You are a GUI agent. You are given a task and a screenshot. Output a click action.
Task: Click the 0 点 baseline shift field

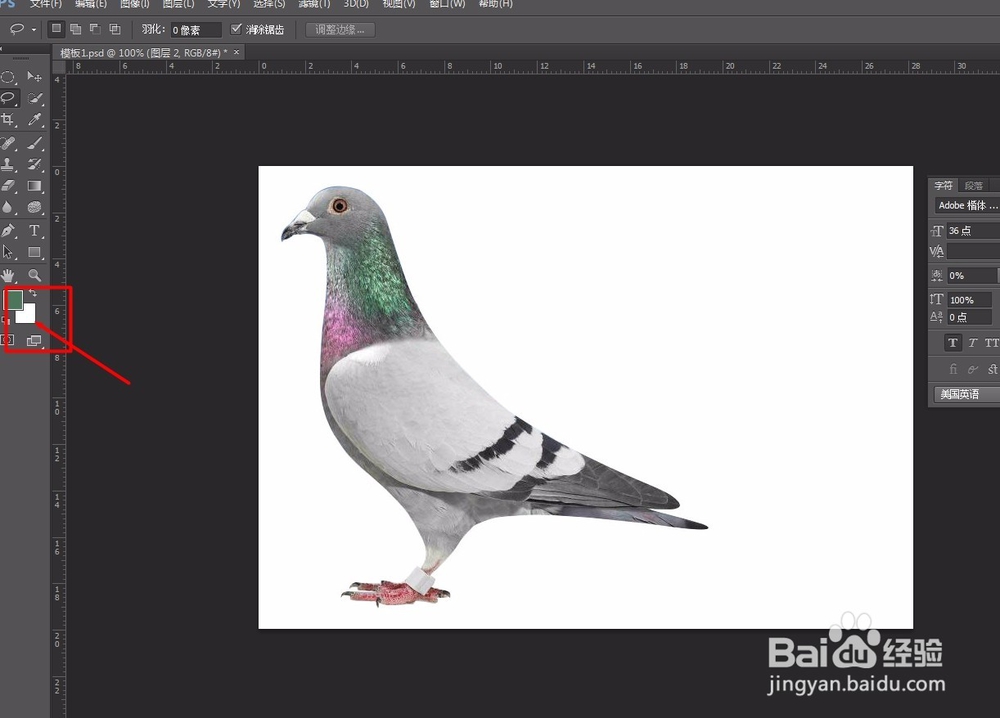(969, 317)
